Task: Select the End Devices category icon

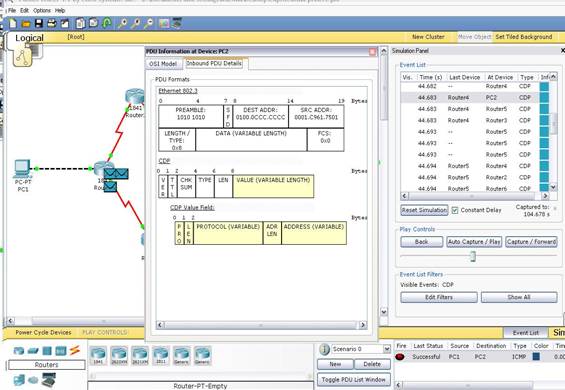Action: pos(19,380)
